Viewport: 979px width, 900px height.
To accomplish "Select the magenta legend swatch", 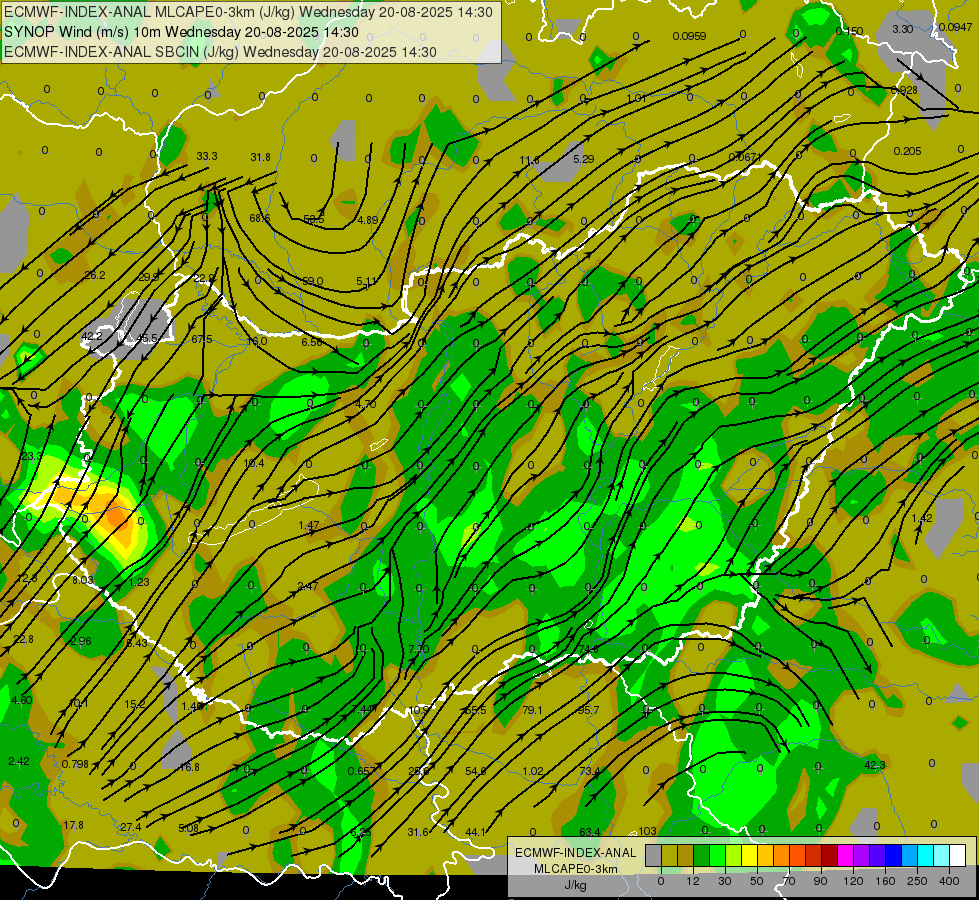I will tap(845, 856).
